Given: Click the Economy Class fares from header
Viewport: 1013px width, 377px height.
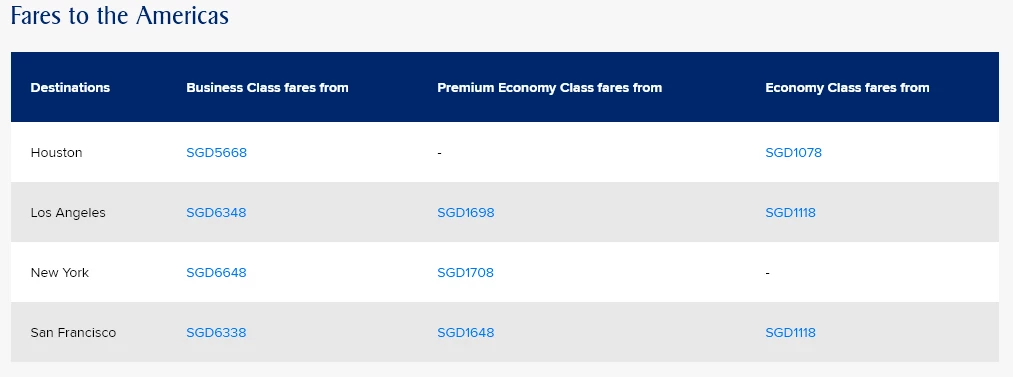Looking at the screenshot, I should click(847, 88).
